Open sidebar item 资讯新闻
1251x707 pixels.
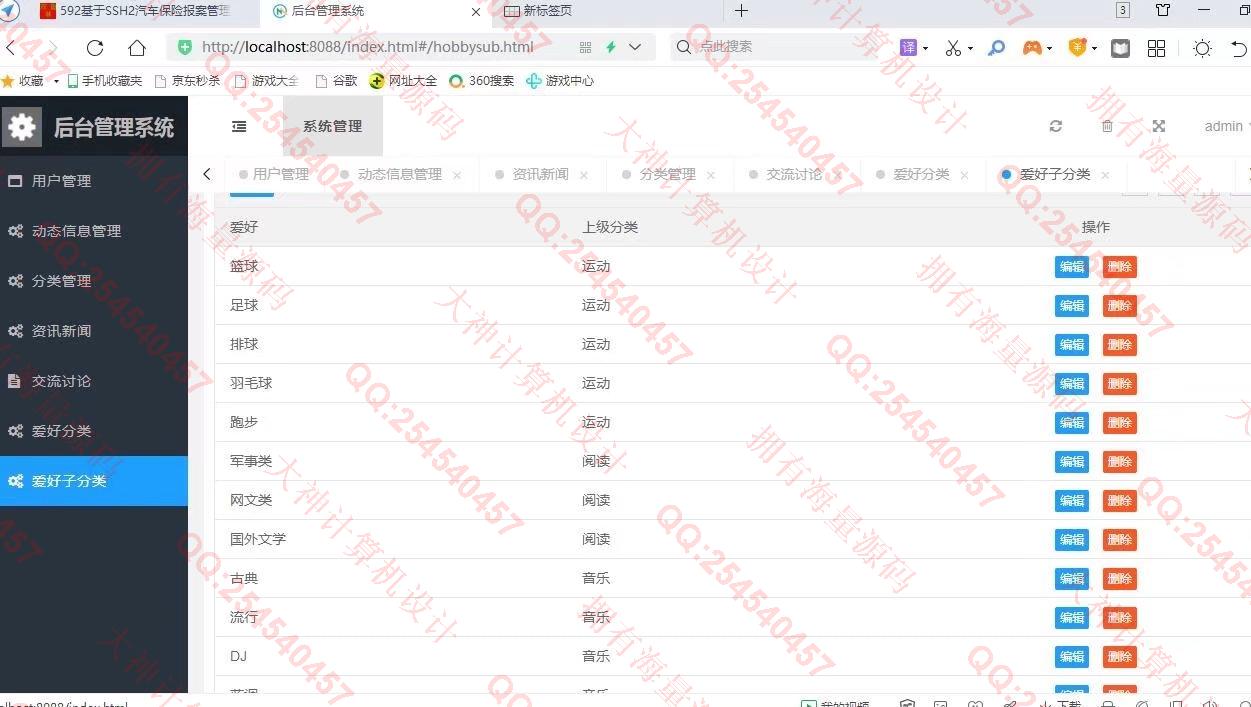click(94, 331)
